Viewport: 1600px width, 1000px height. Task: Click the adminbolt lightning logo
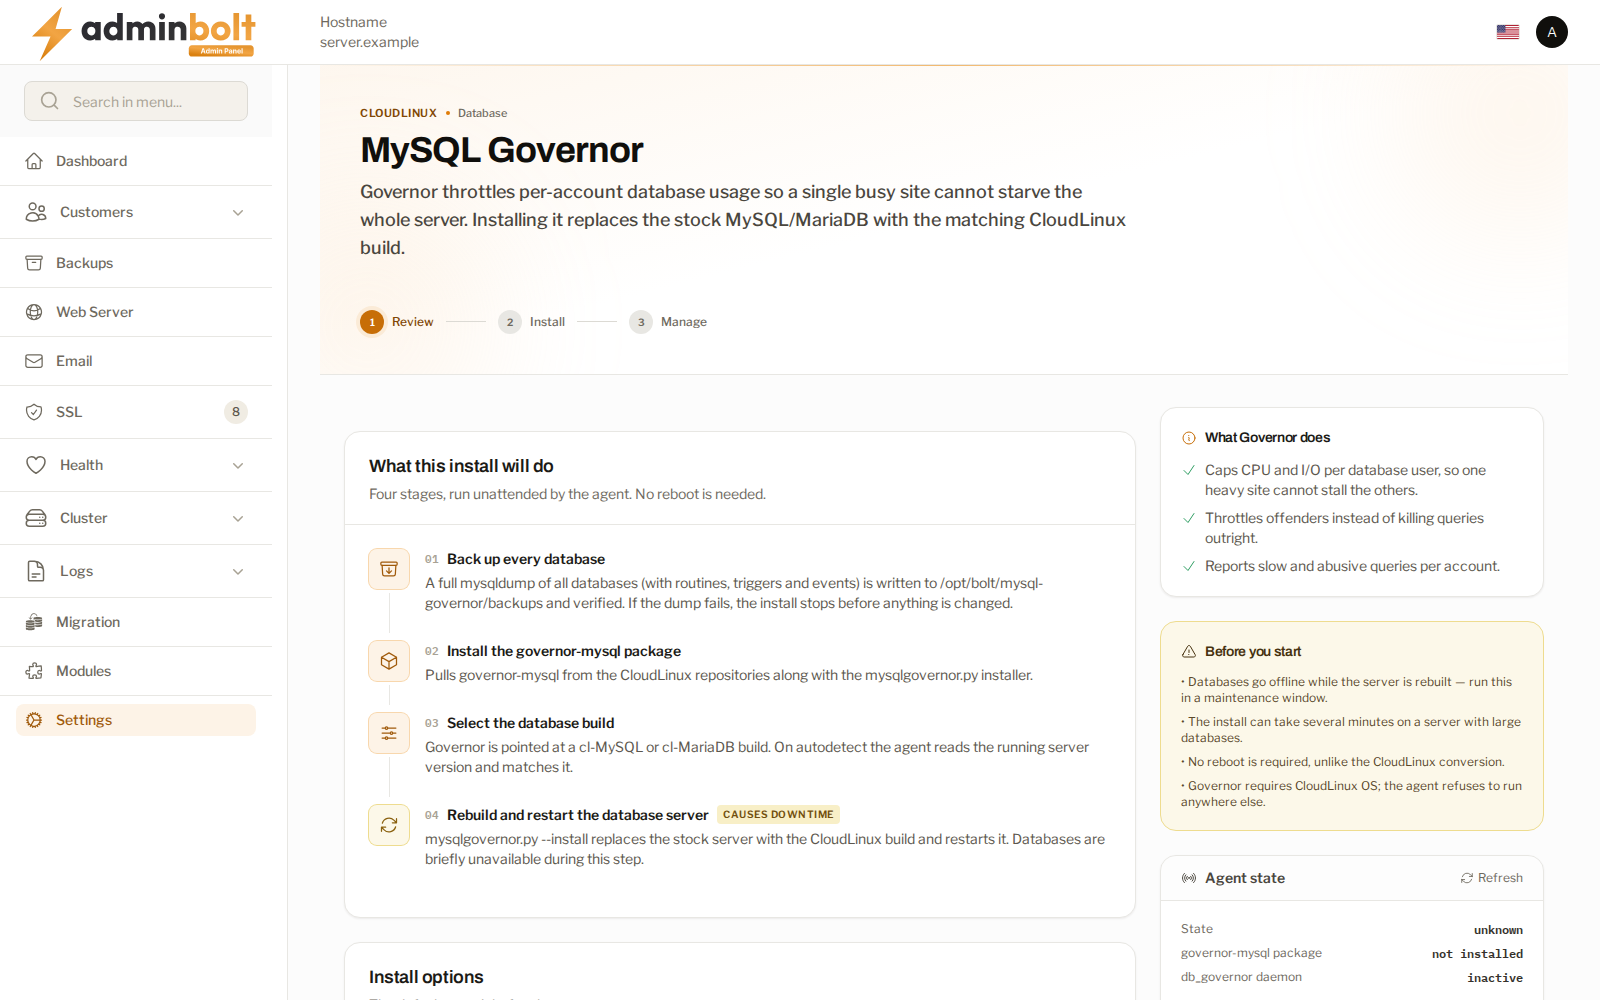click(x=143, y=33)
